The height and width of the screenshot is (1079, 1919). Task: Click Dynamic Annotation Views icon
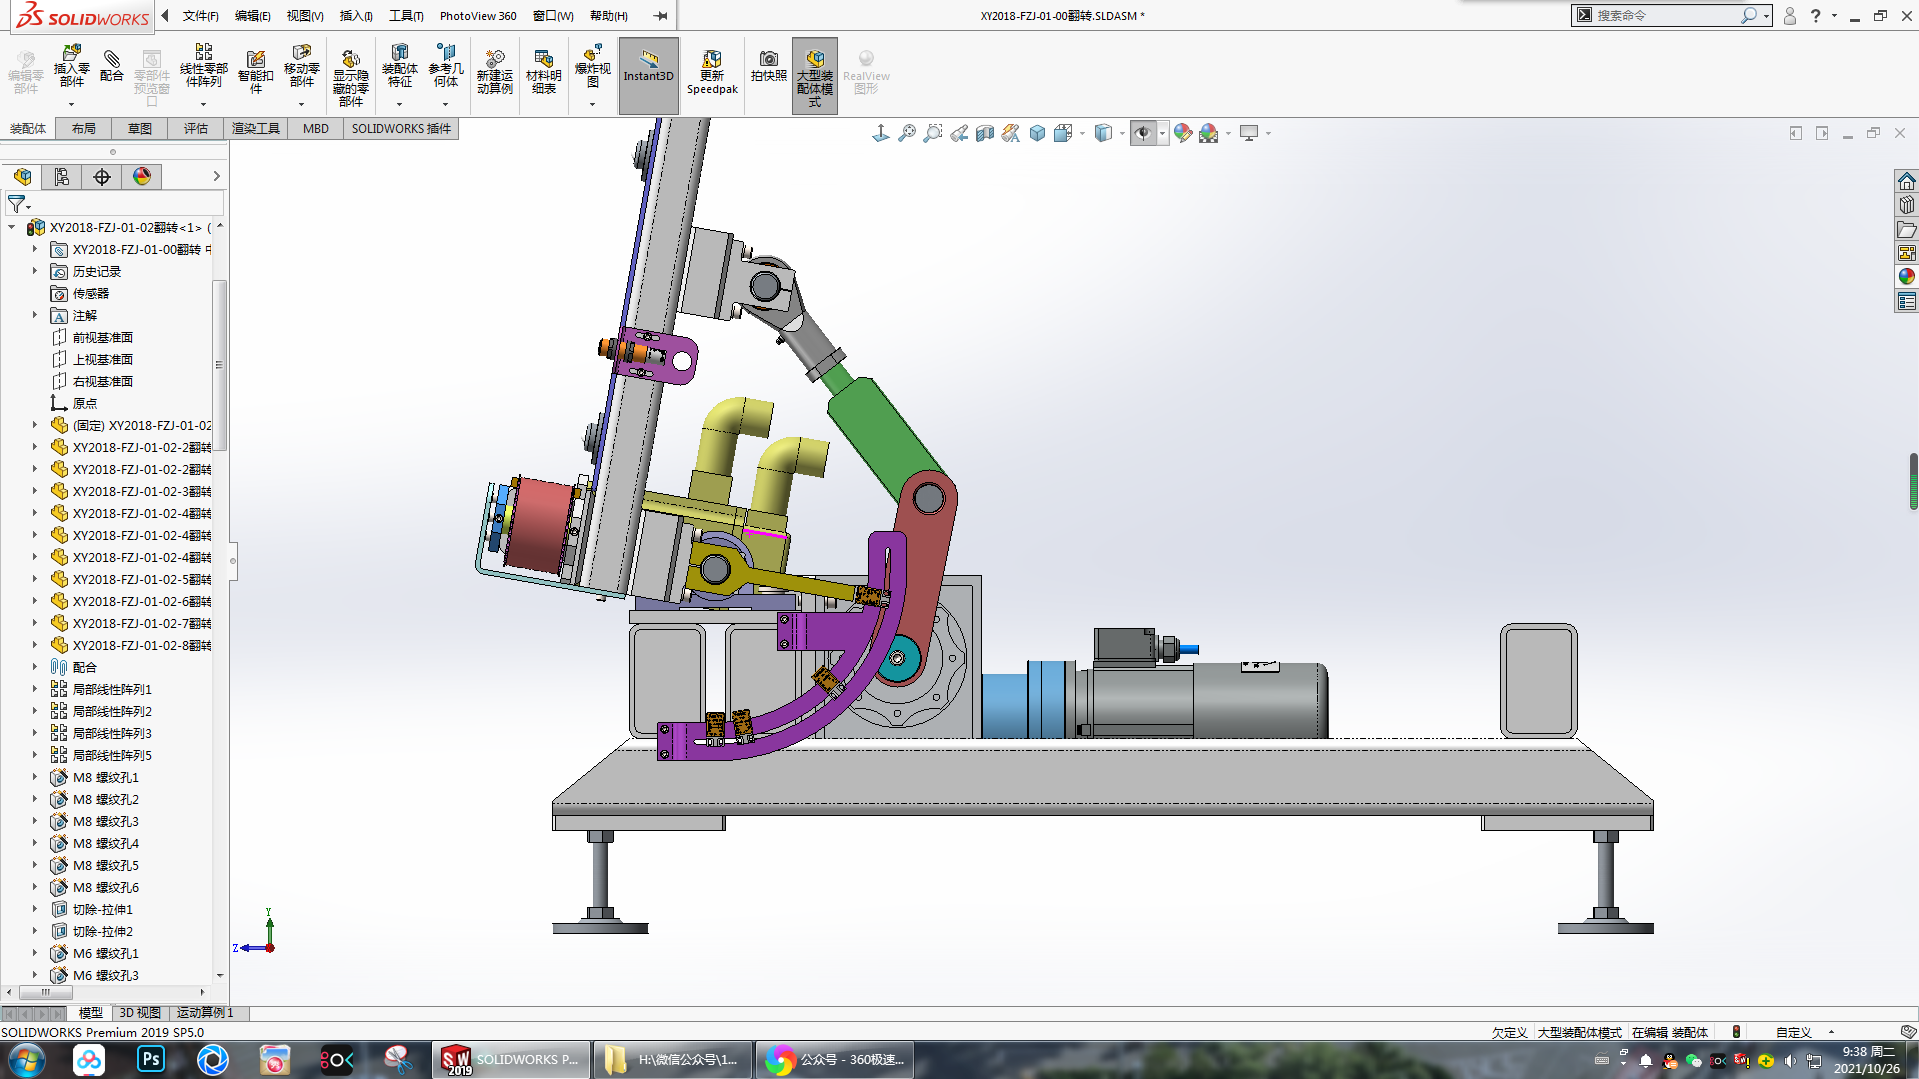coord(1010,133)
